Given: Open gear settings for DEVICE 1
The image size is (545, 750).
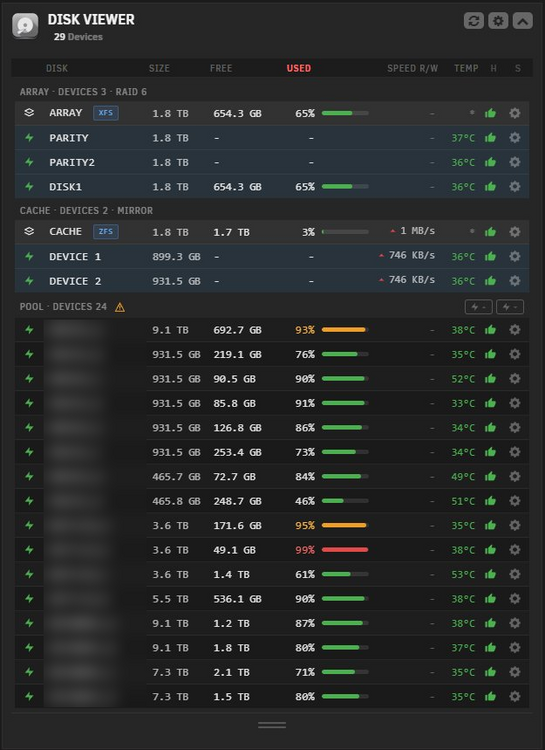Looking at the screenshot, I should (x=515, y=256).
